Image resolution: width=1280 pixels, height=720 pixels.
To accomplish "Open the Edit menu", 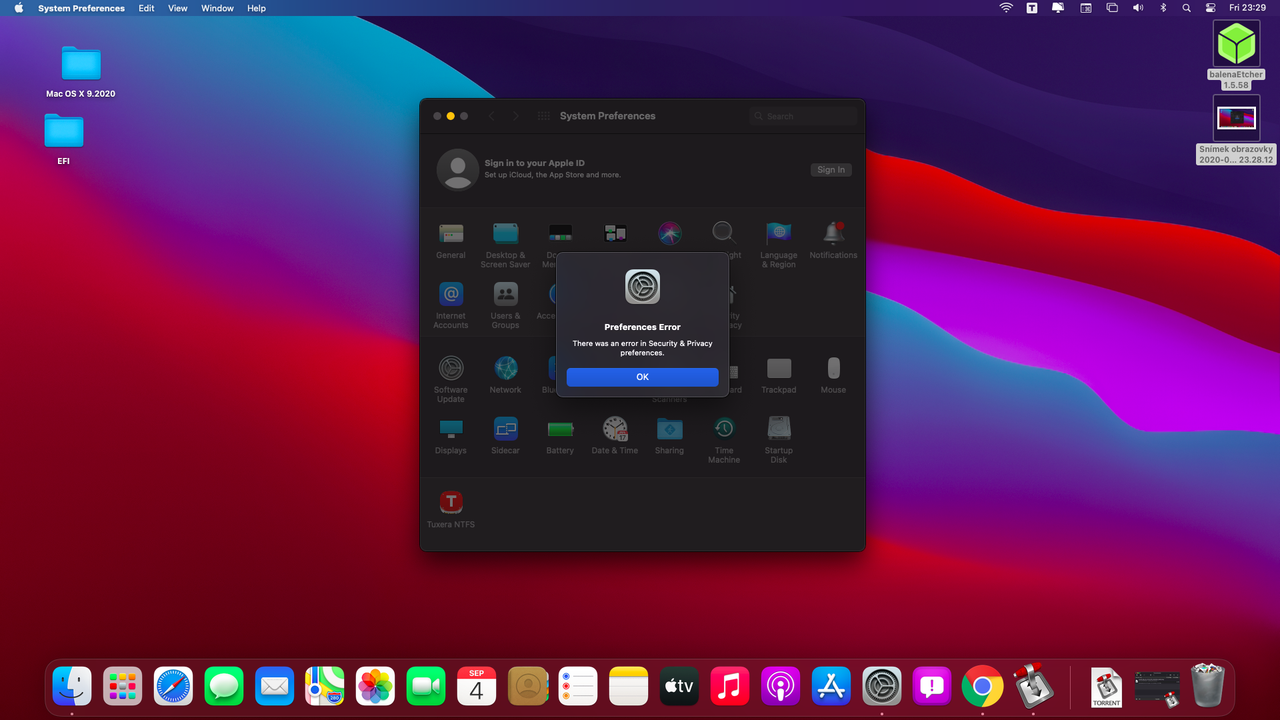I will click(146, 8).
